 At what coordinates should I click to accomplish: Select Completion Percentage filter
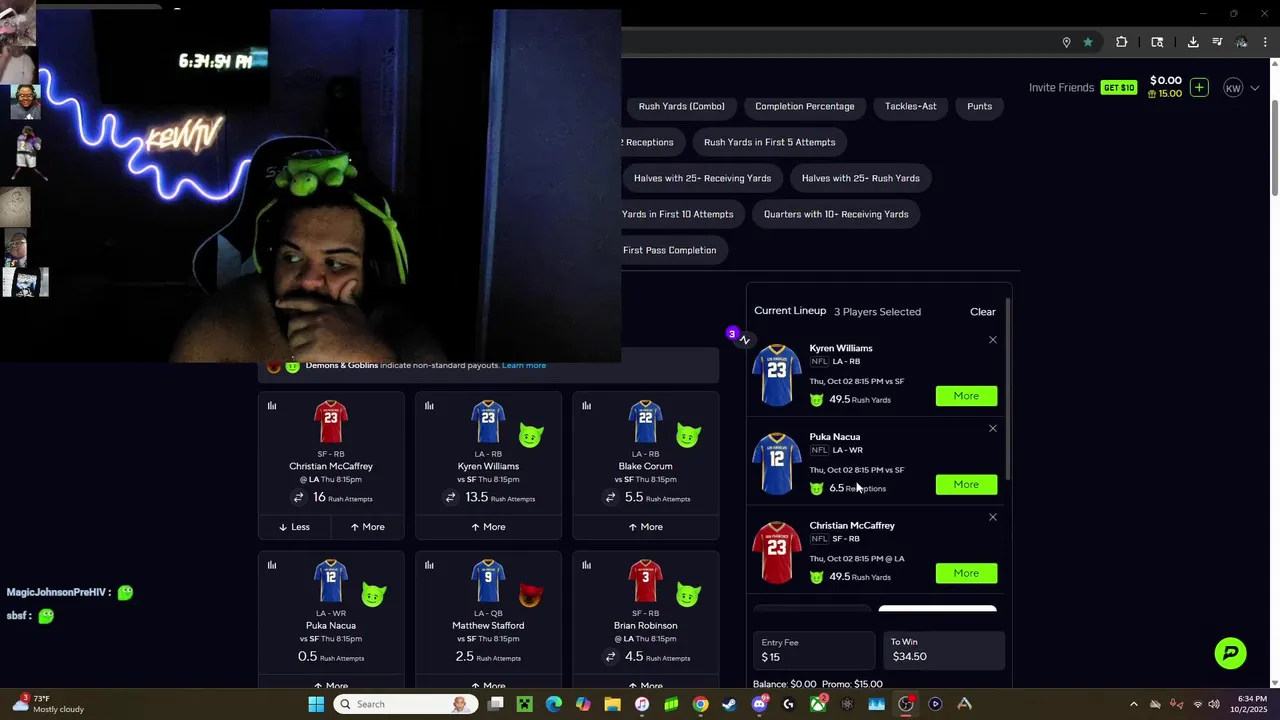pos(805,106)
